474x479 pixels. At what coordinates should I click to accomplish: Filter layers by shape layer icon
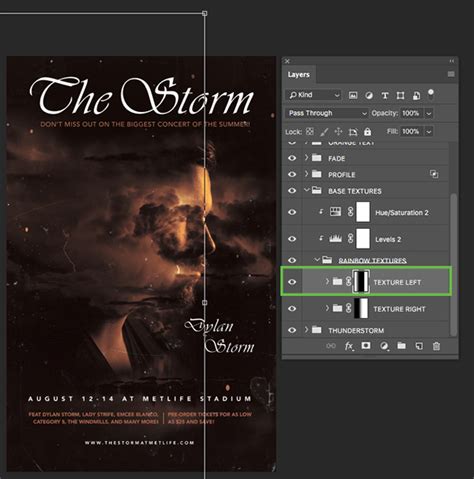tap(400, 96)
